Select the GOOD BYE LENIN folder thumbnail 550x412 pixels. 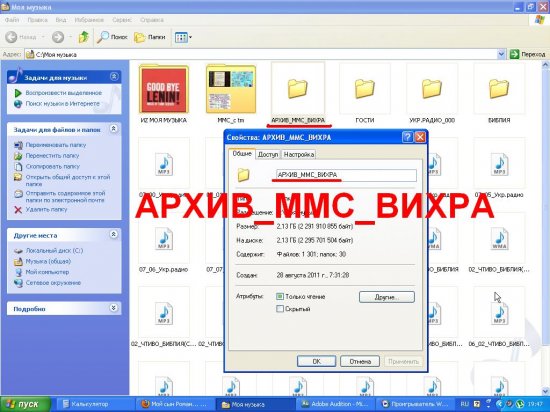pos(163,89)
